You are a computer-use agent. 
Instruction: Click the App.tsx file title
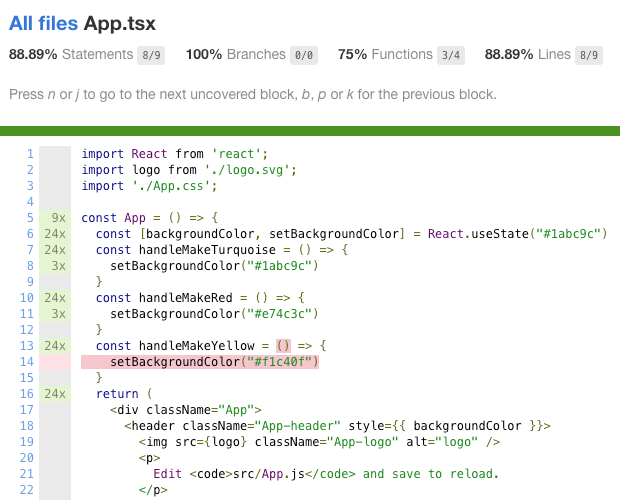pos(120,23)
